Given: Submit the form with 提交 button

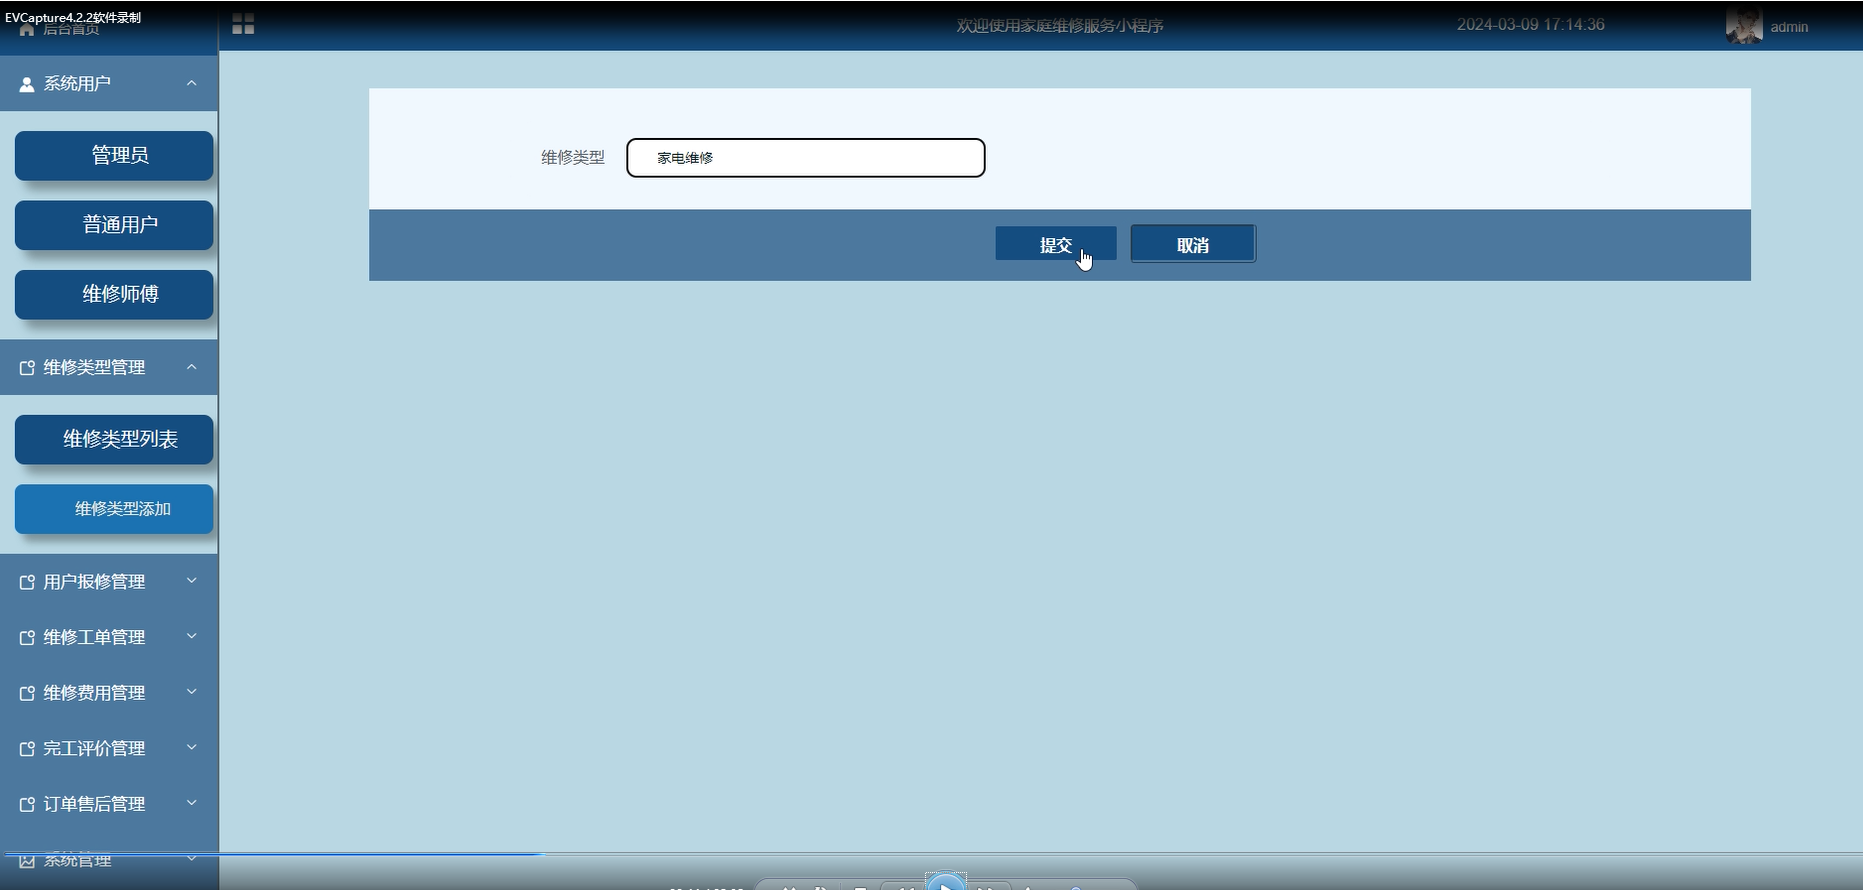Looking at the screenshot, I should point(1056,244).
